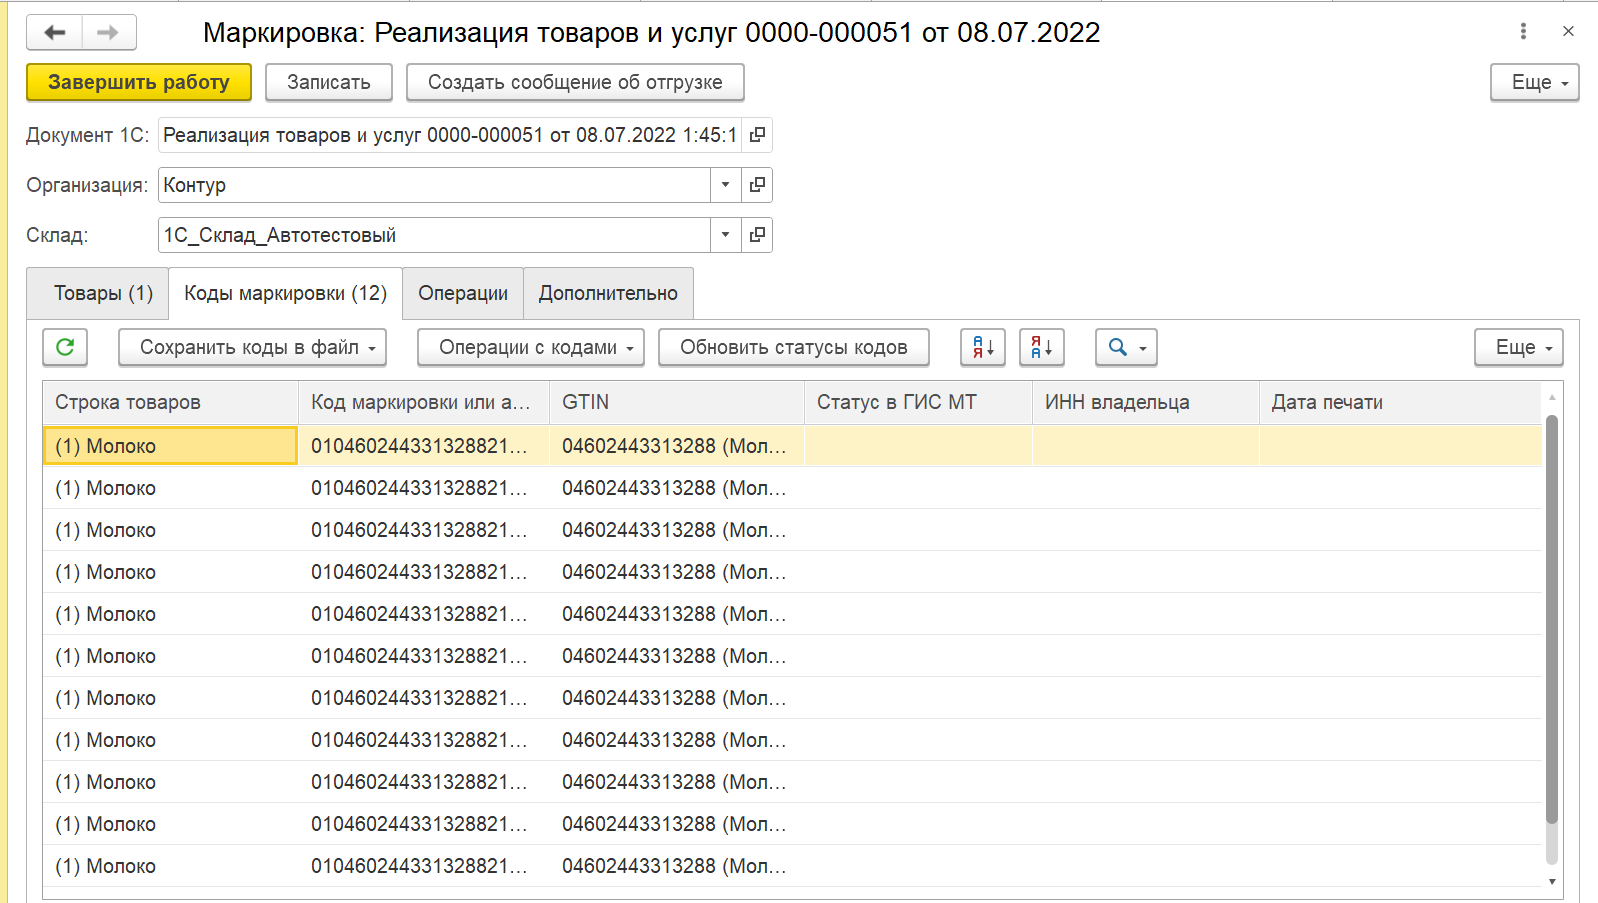This screenshot has width=1598, height=903.
Task: Open the Документ 1С link icon
Action: (757, 135)
